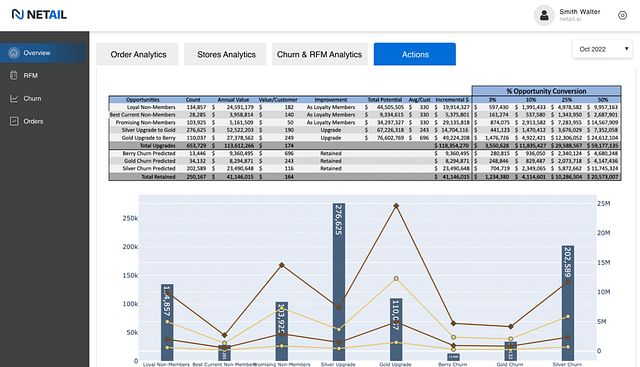Click the % Opportunity Conversion table header
This screenshot has height=367, width=640.
pos(547,91)
